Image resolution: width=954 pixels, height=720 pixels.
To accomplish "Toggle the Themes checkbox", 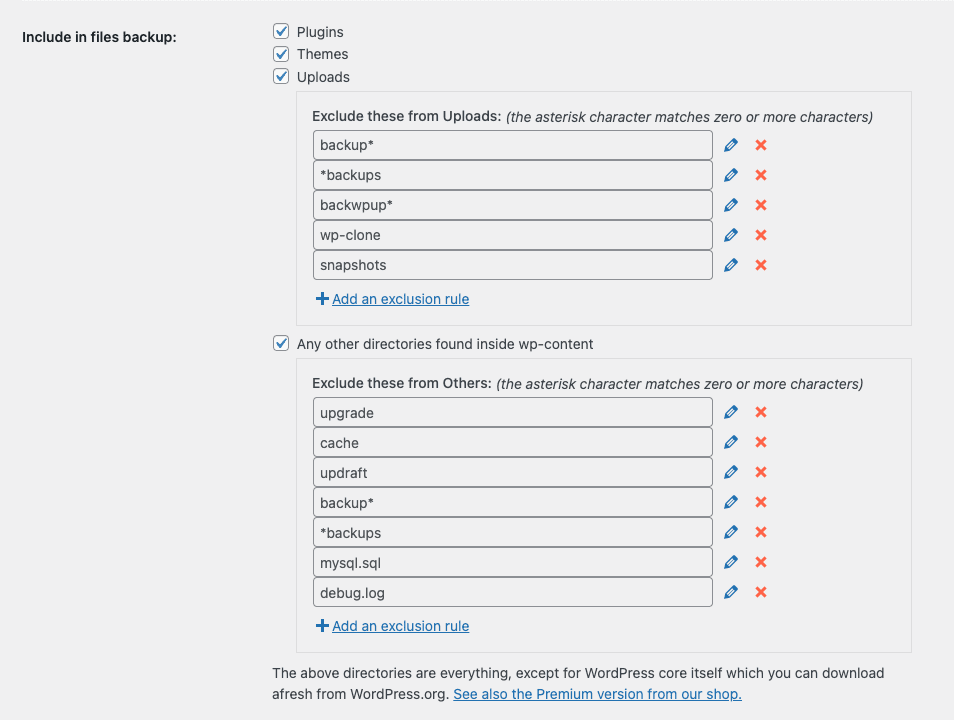I will coord(281,54).
